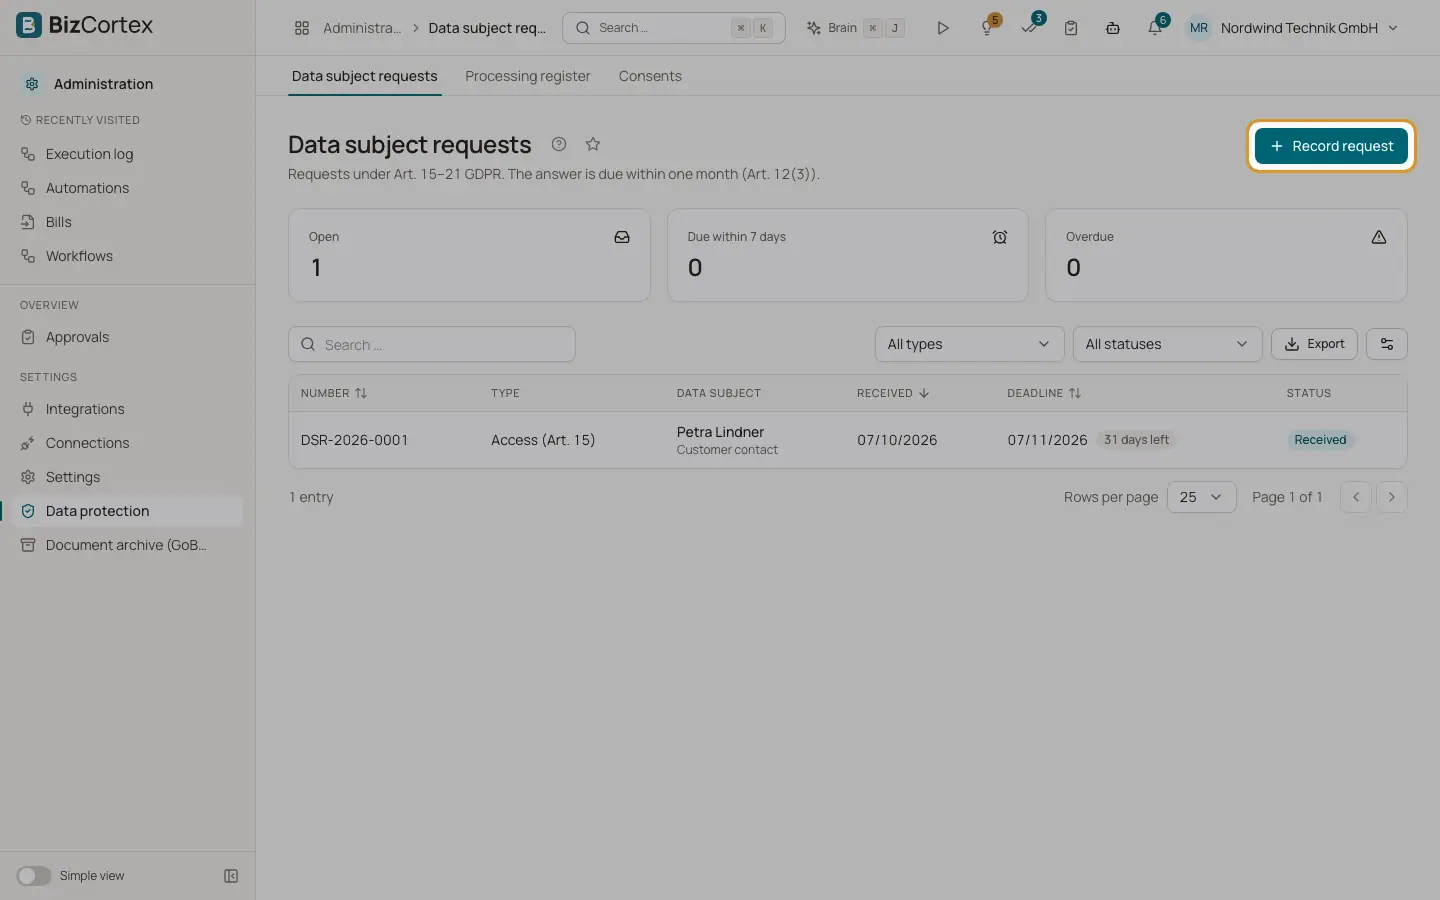Open the All types filter dropdown
The image size is (1440, 900).
969,344
